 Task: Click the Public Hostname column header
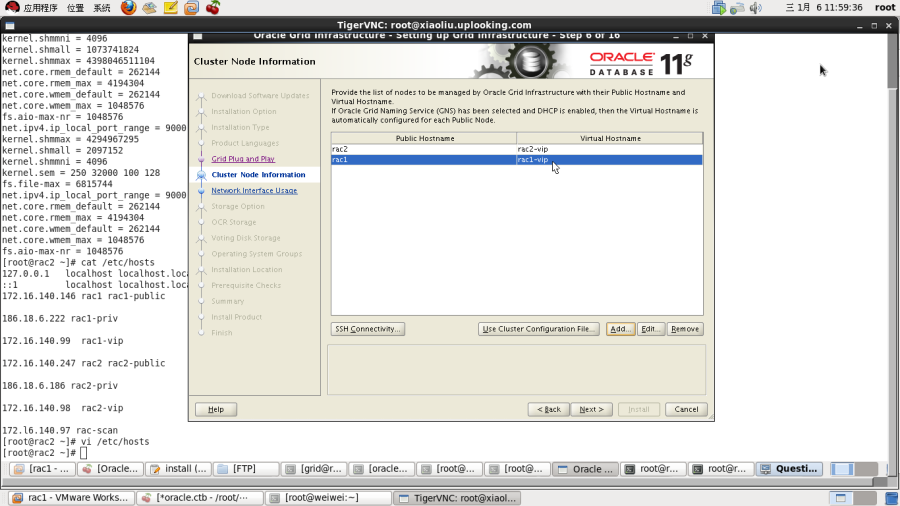(x=424, y=138)
